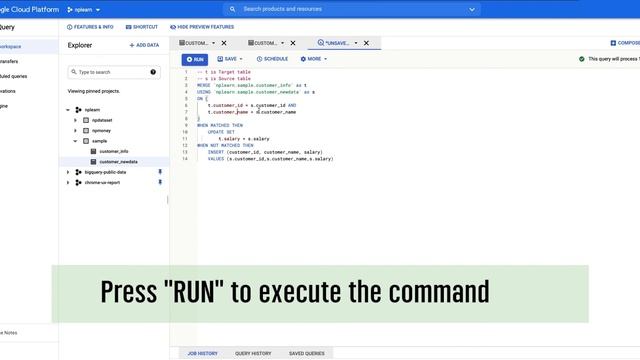Screen dimensions: 640x360
Task: Click the bigquery-public-data project icon
Action: point(78,172)
